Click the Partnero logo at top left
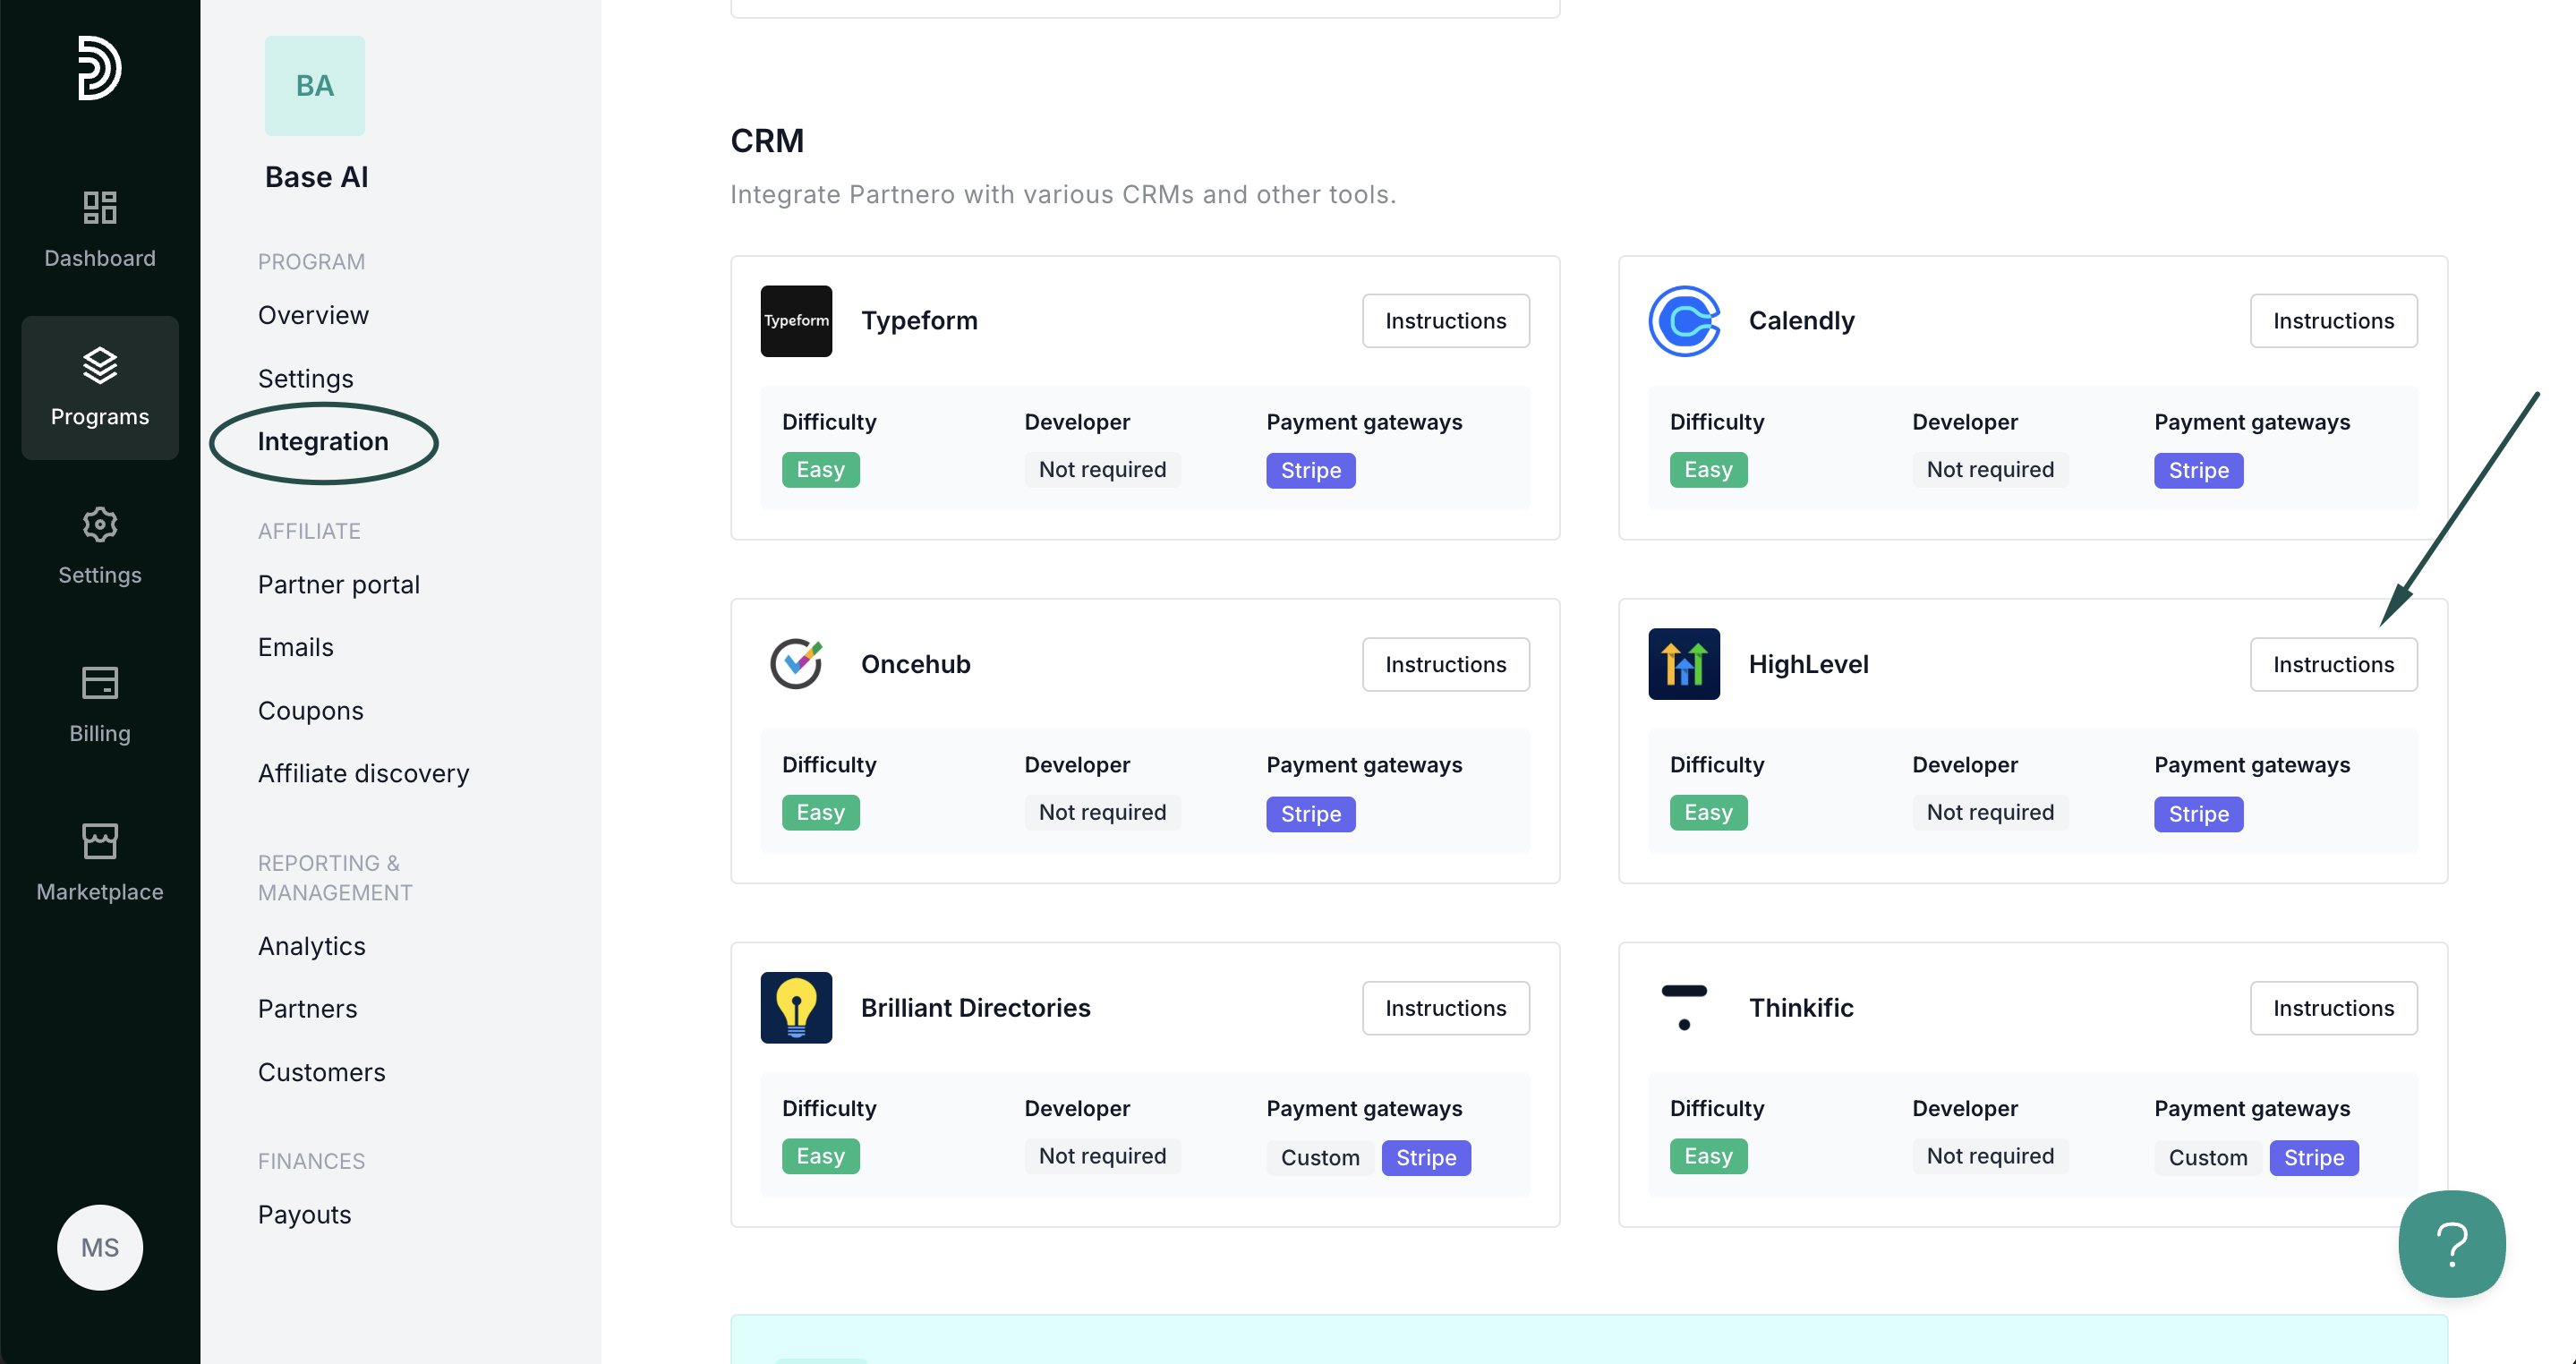 99,68
